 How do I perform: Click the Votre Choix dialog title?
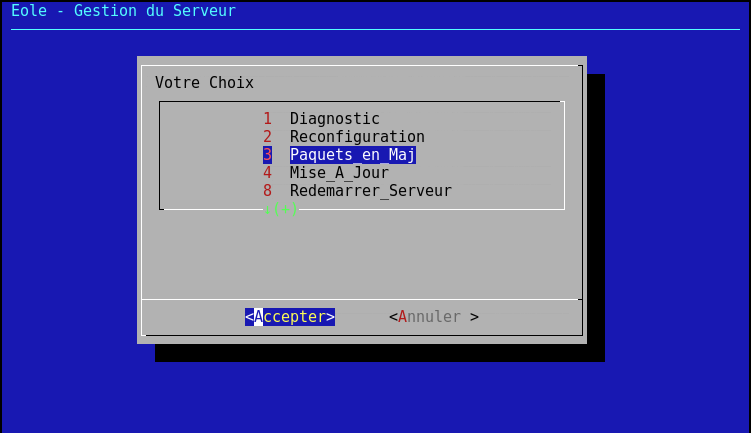point(204,82)
